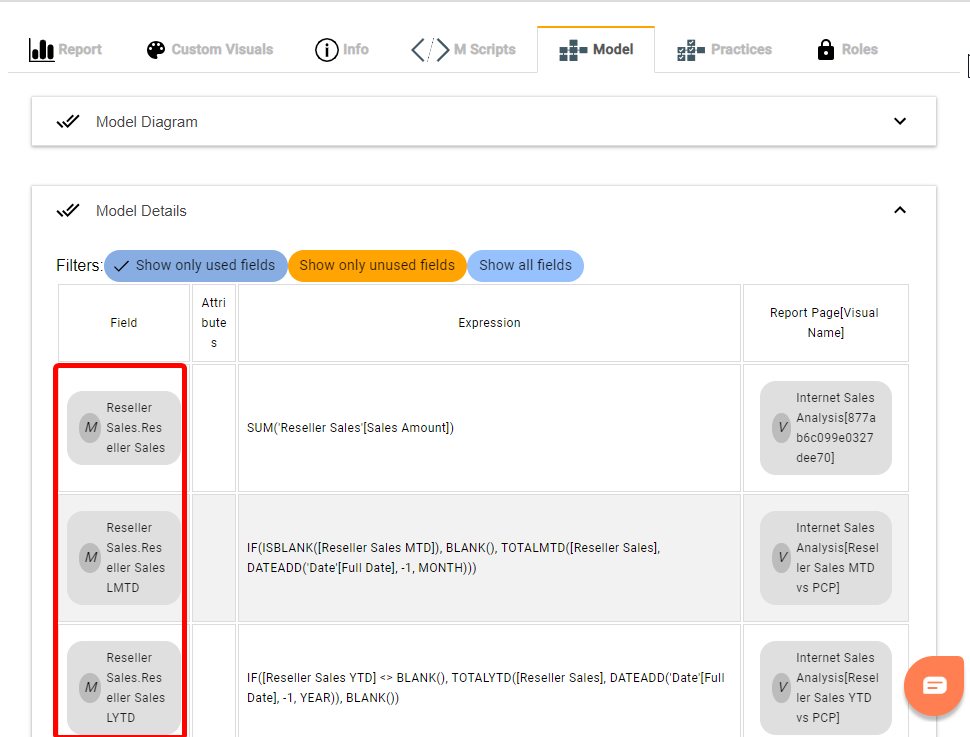
Task: Click the TOTALMTD expression cell
Action: coord(489,558)
